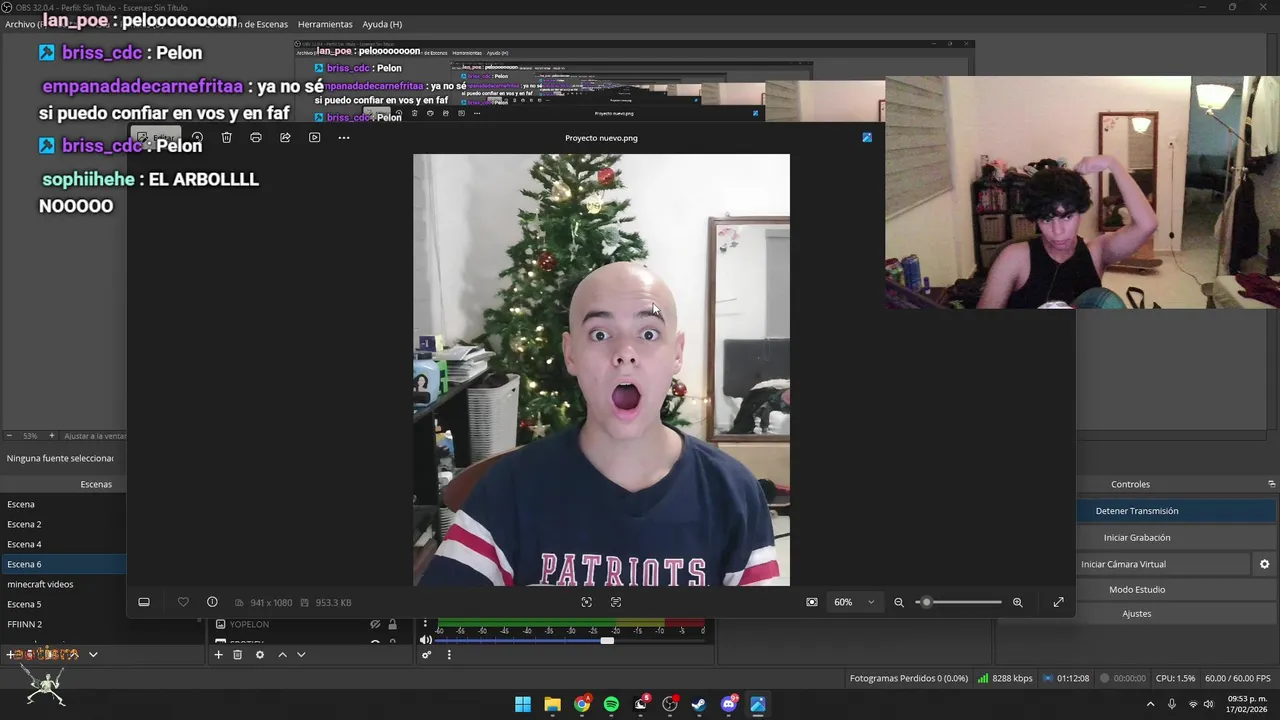Toggle visibility of YOPELON source

coord(375,625)
